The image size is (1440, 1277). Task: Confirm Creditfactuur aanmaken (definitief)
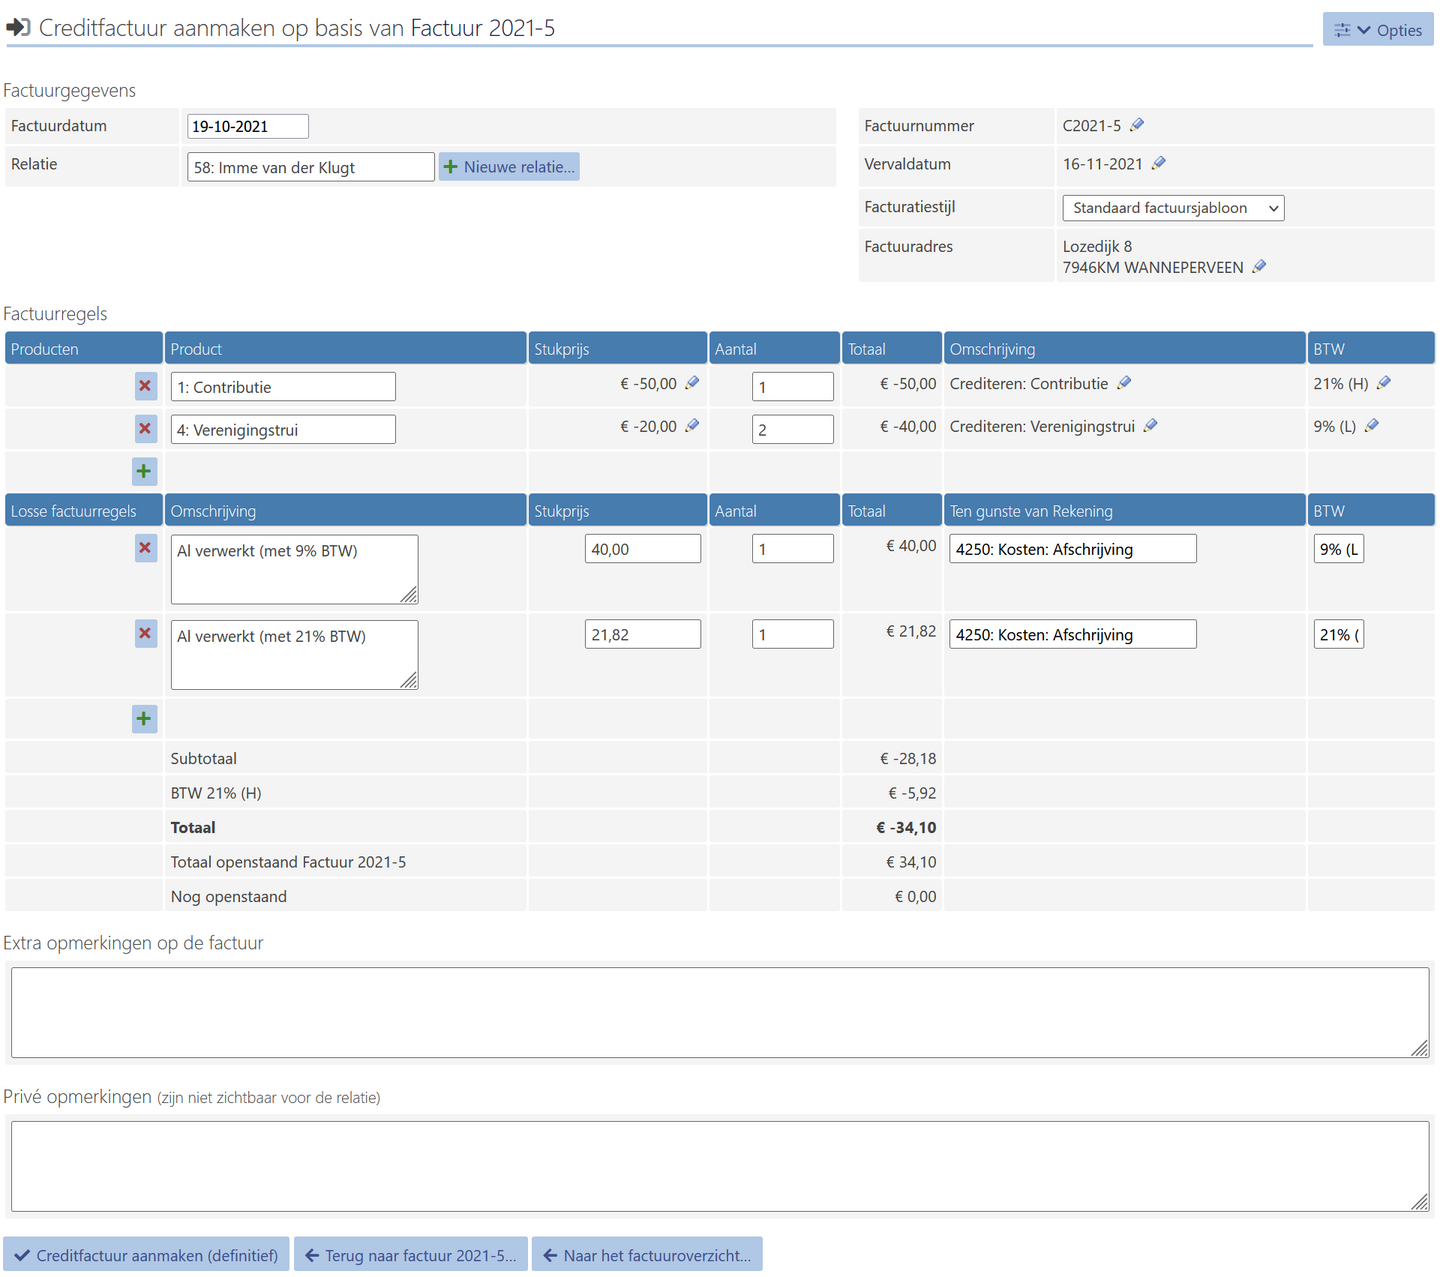146,1255
